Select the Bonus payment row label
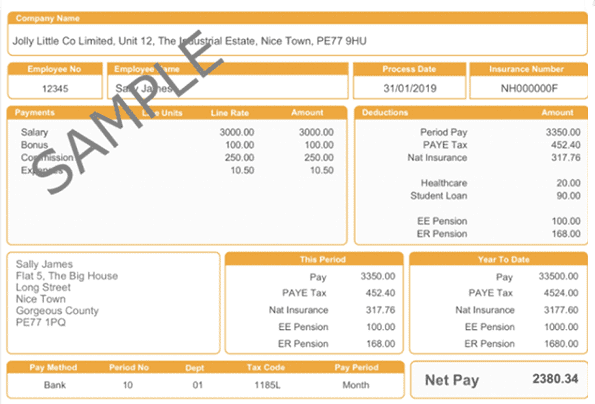This screenshot has height=404, width=595. point(35,145)
